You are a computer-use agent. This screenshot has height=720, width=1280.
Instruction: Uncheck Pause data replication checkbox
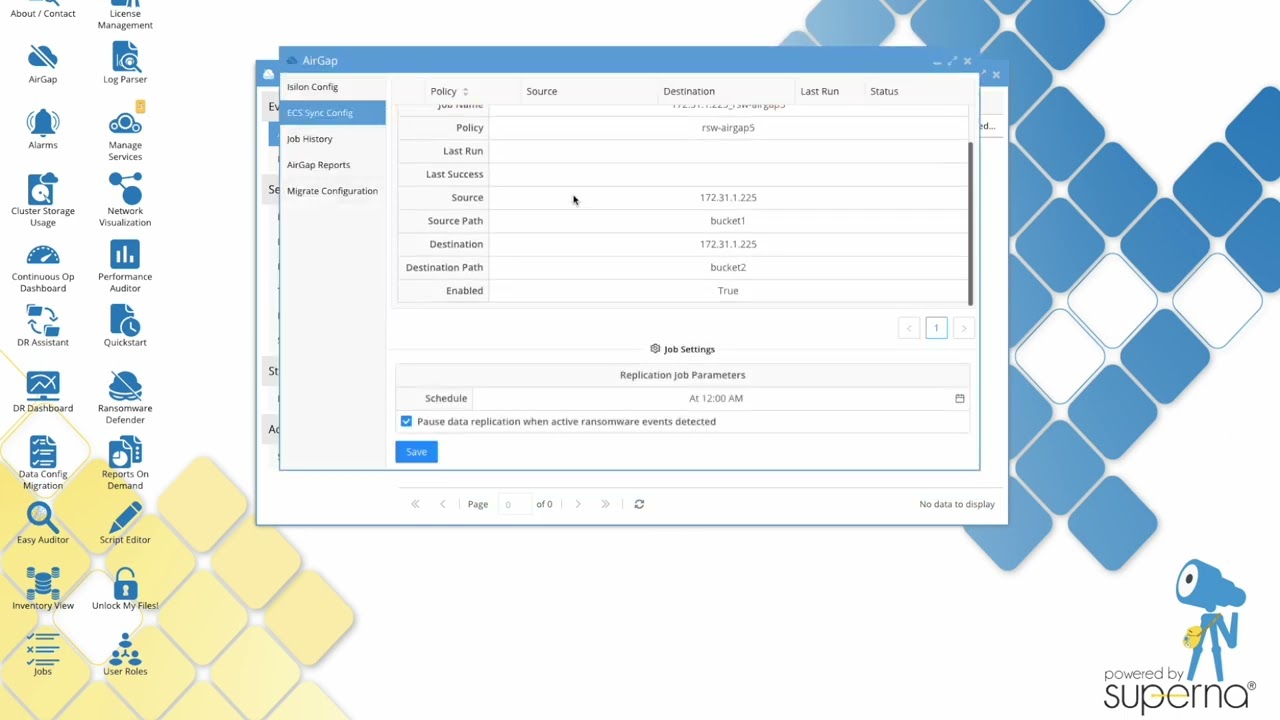click(406, 421)
